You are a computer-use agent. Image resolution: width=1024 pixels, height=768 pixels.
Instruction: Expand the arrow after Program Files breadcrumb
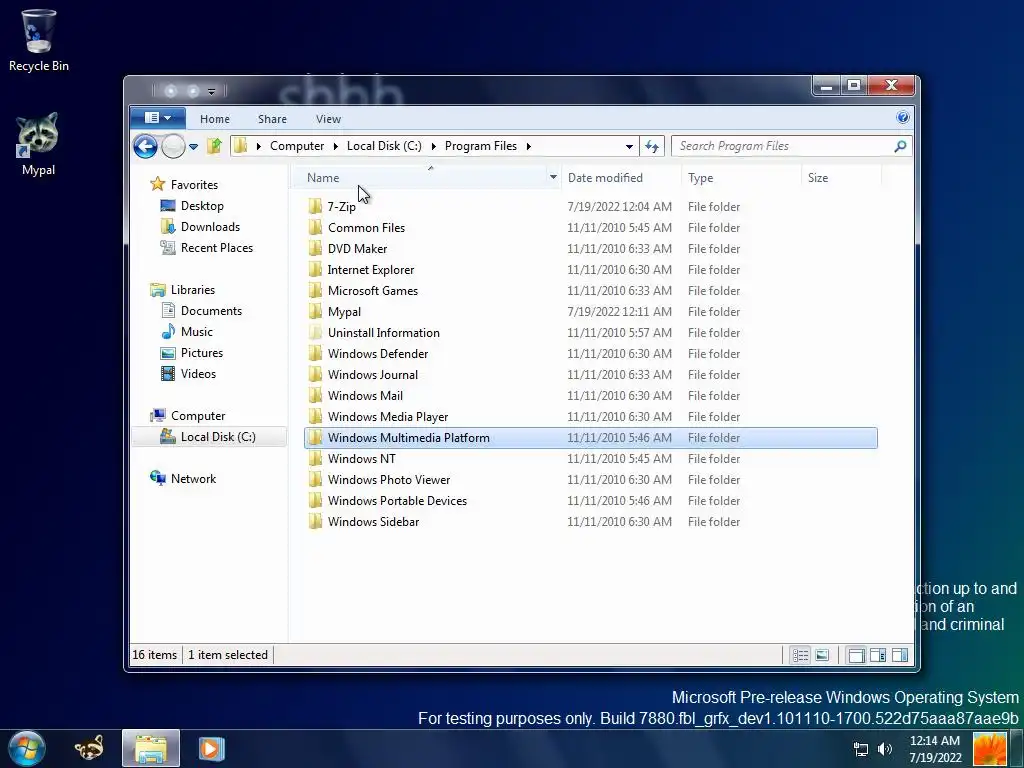point(528,146)
